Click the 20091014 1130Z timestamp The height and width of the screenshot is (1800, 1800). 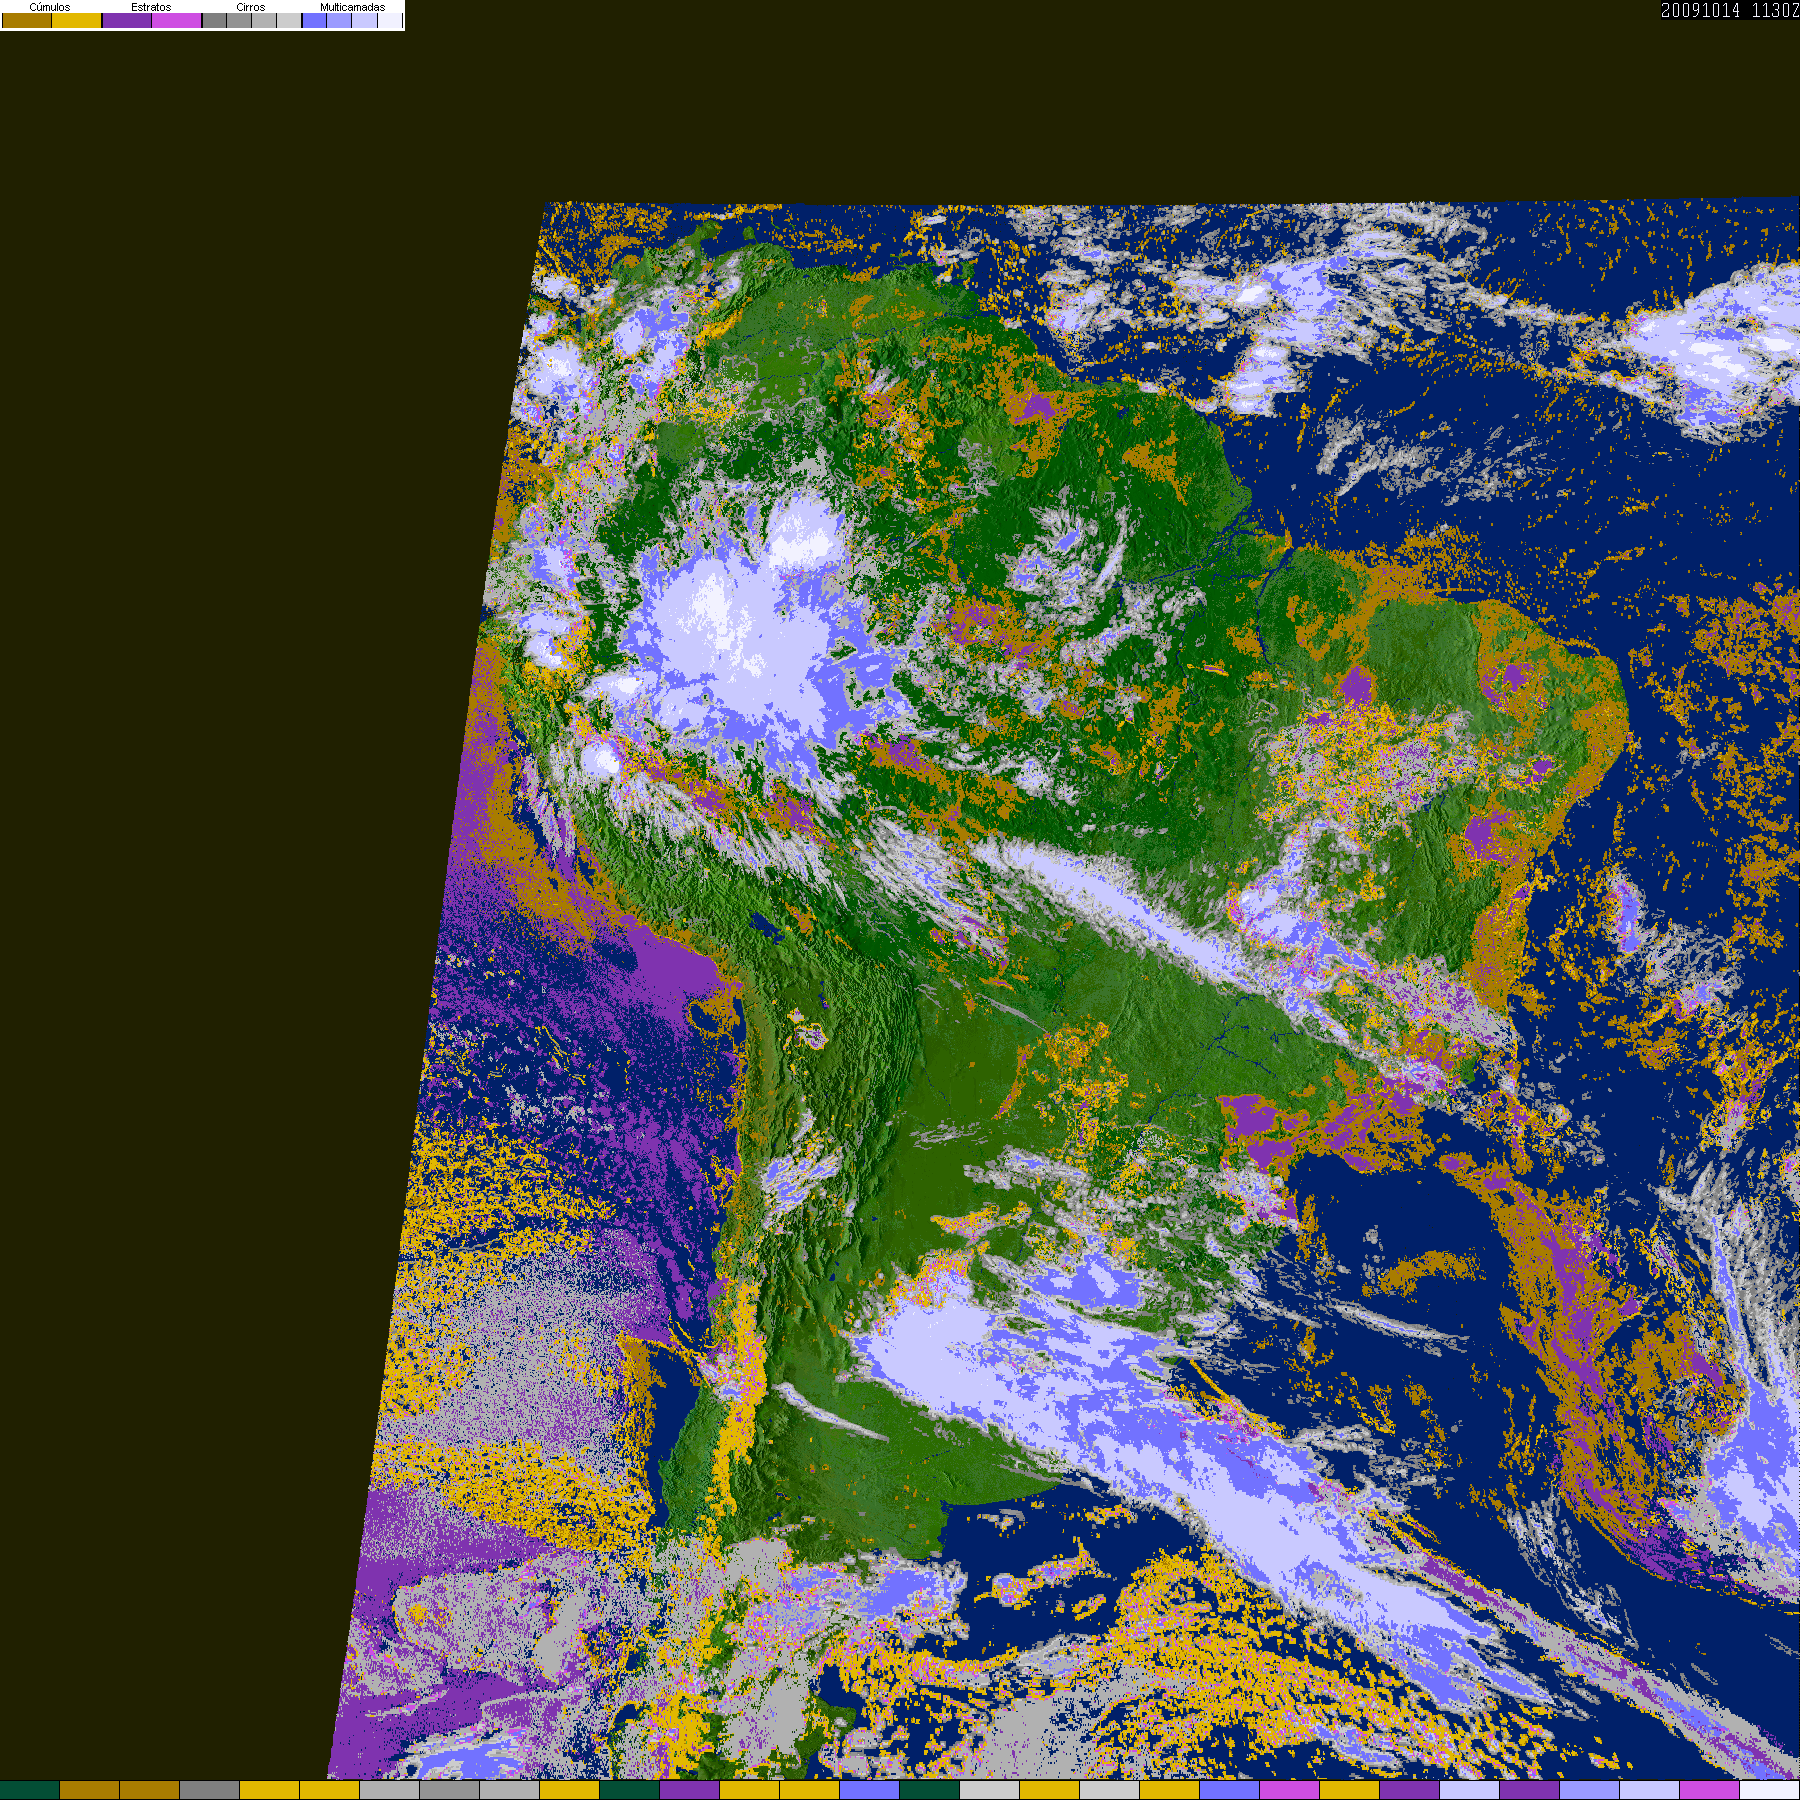(1730, 10)
